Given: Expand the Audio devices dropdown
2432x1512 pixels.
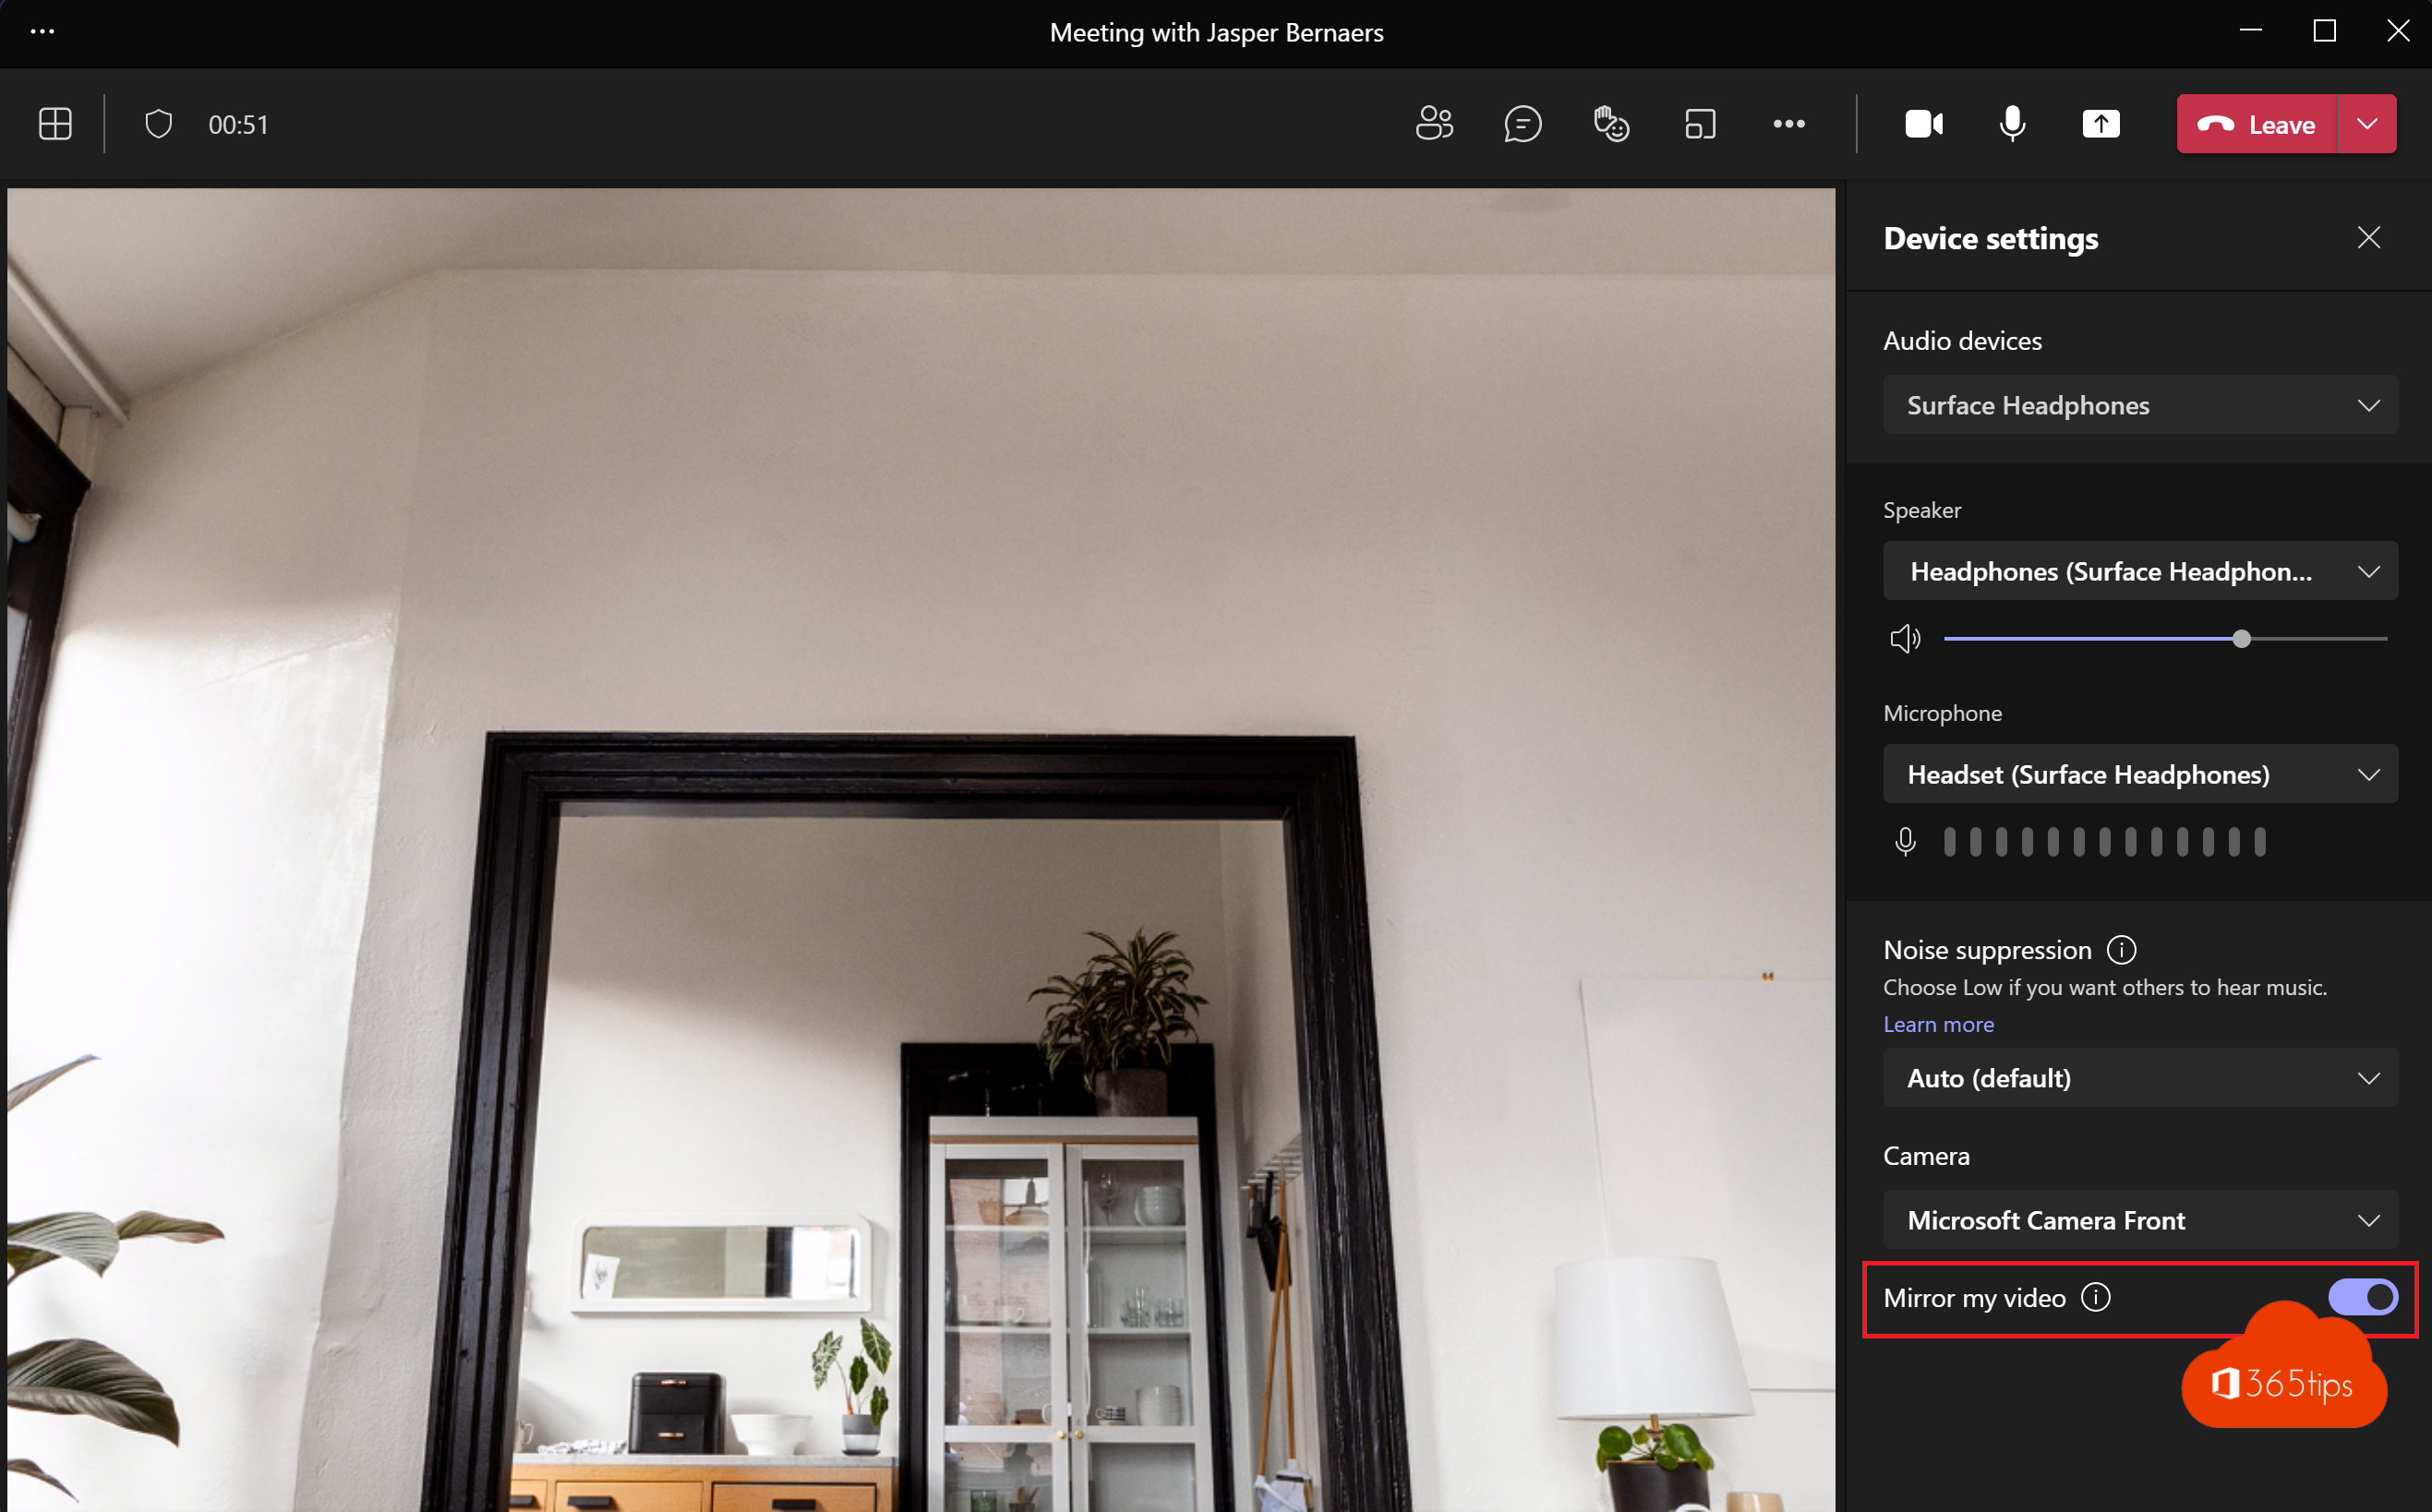Looking at the screenshot, I should 2143,402.
